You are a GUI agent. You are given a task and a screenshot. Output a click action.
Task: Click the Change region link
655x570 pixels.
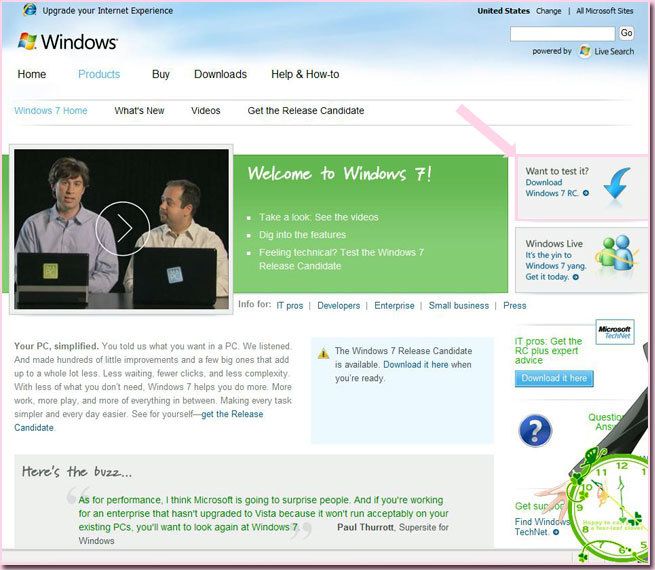click(548, 11)
